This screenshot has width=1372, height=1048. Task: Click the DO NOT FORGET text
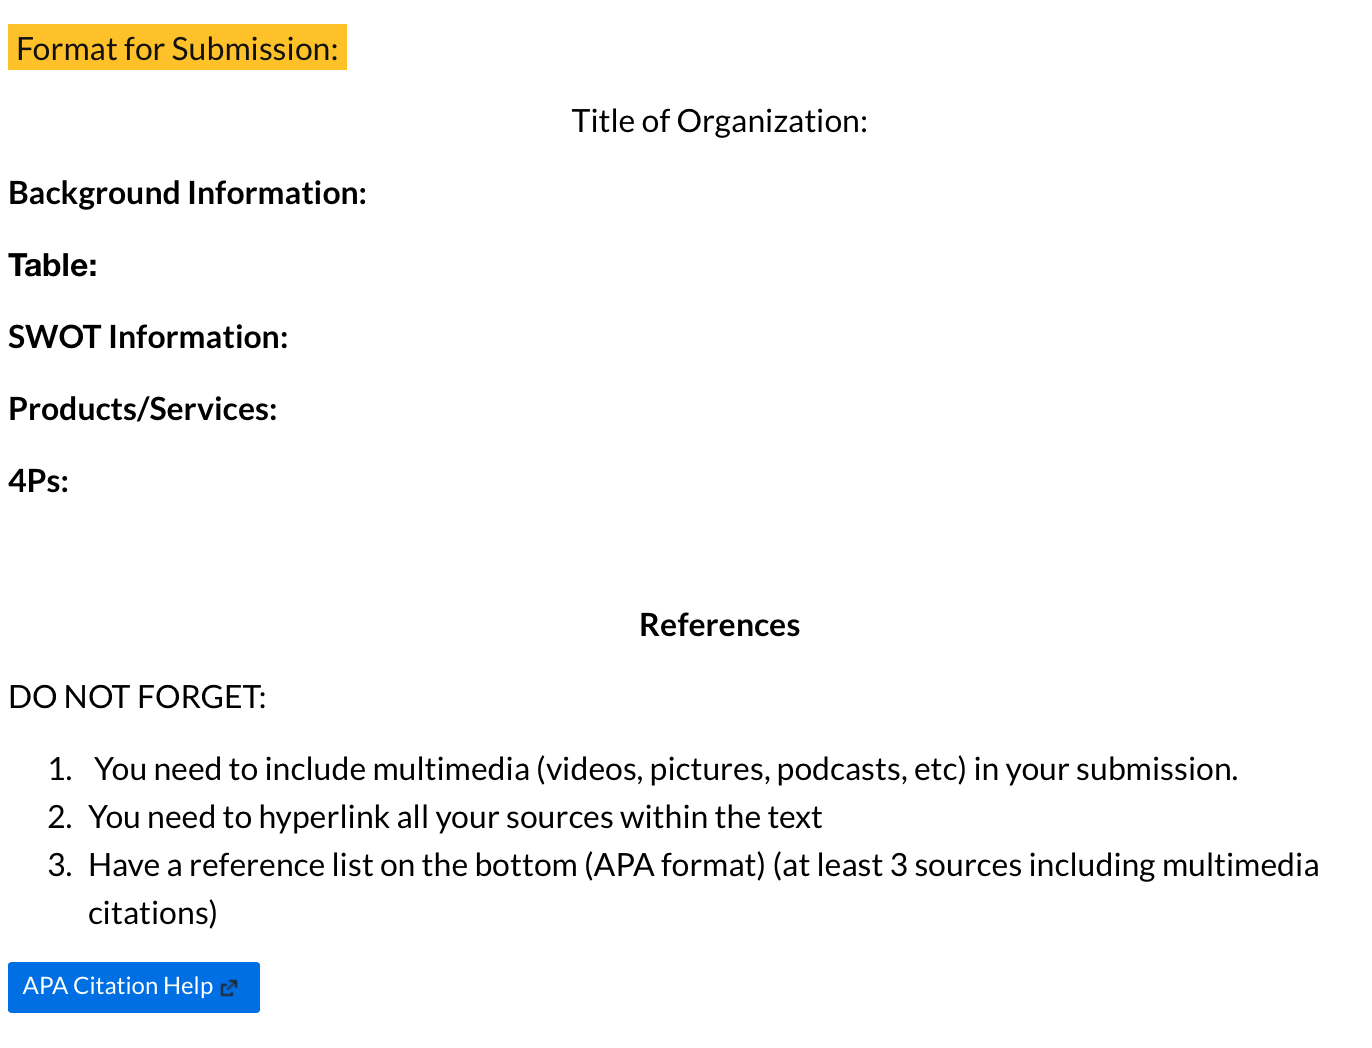(x=137, y=697)
